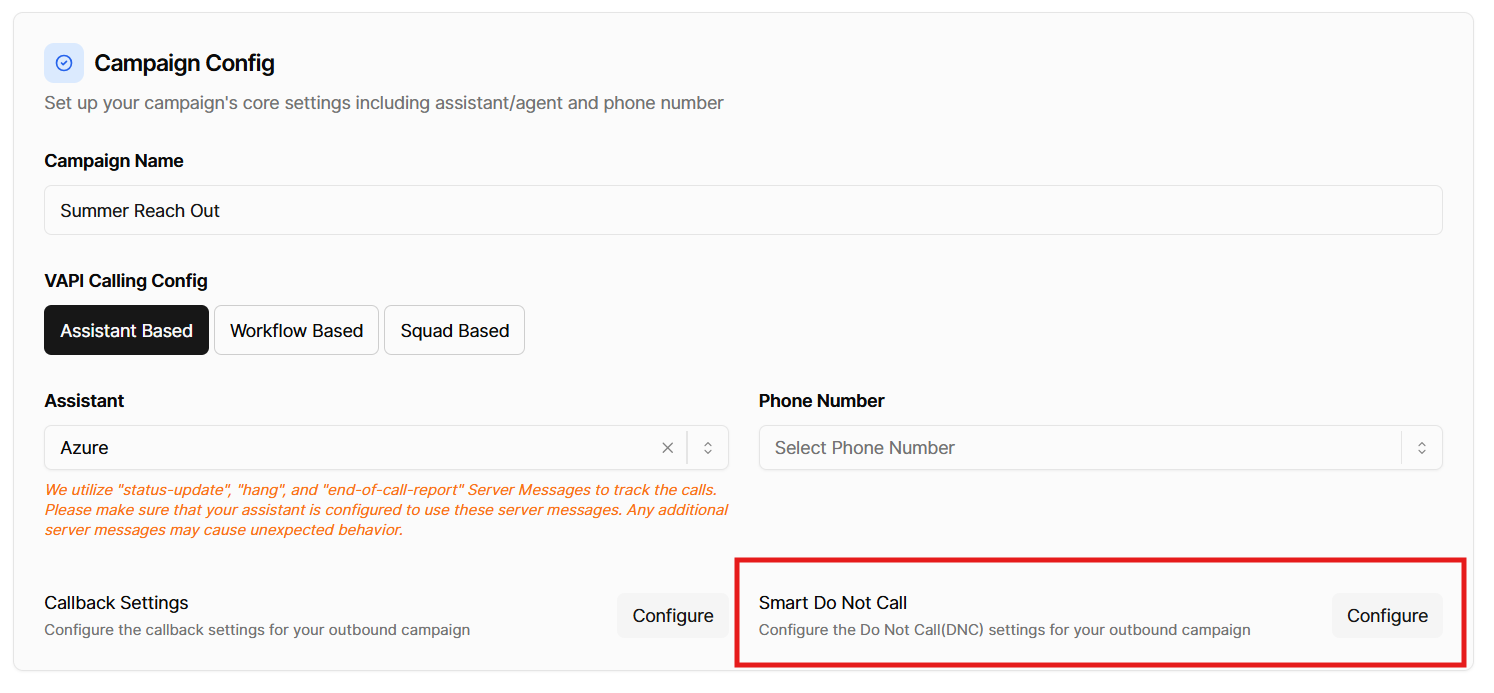Expand the Assistant dropdown arrows
The width and height of the screenshot is (1494, 693).
click(x=708, y=448)
